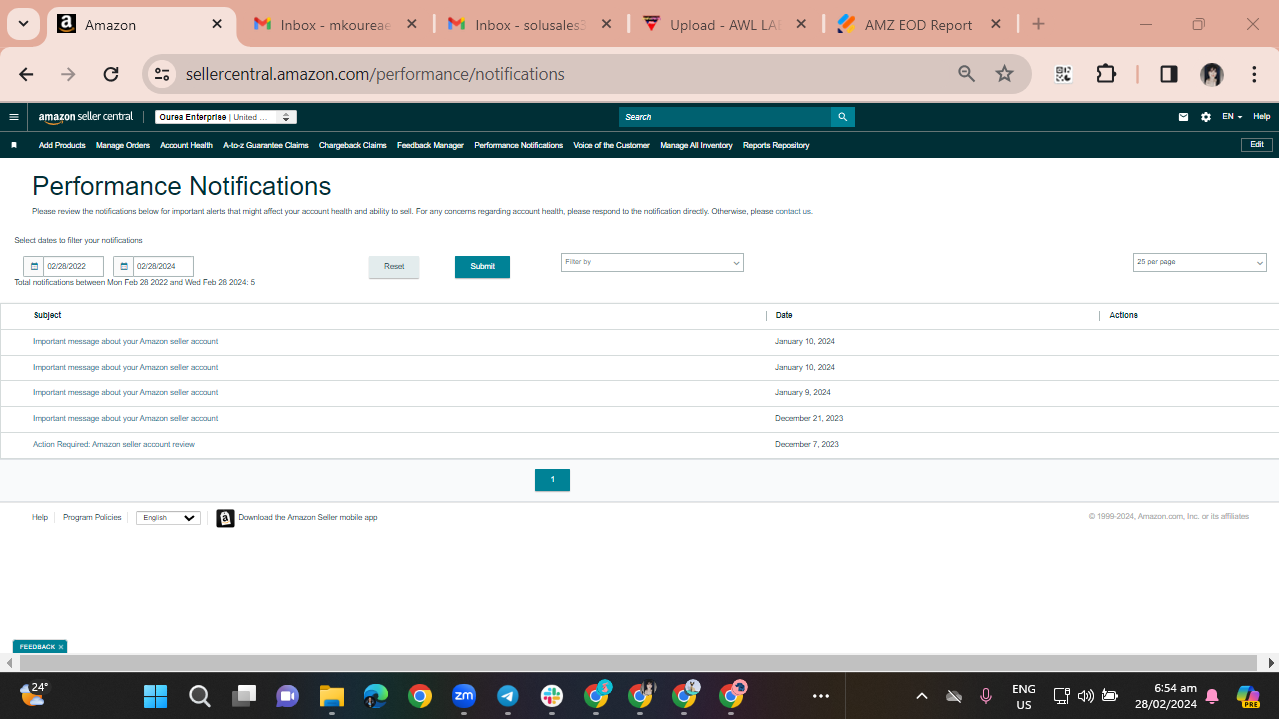Open Chargeback Claims menu item

[x=353, y=145]
